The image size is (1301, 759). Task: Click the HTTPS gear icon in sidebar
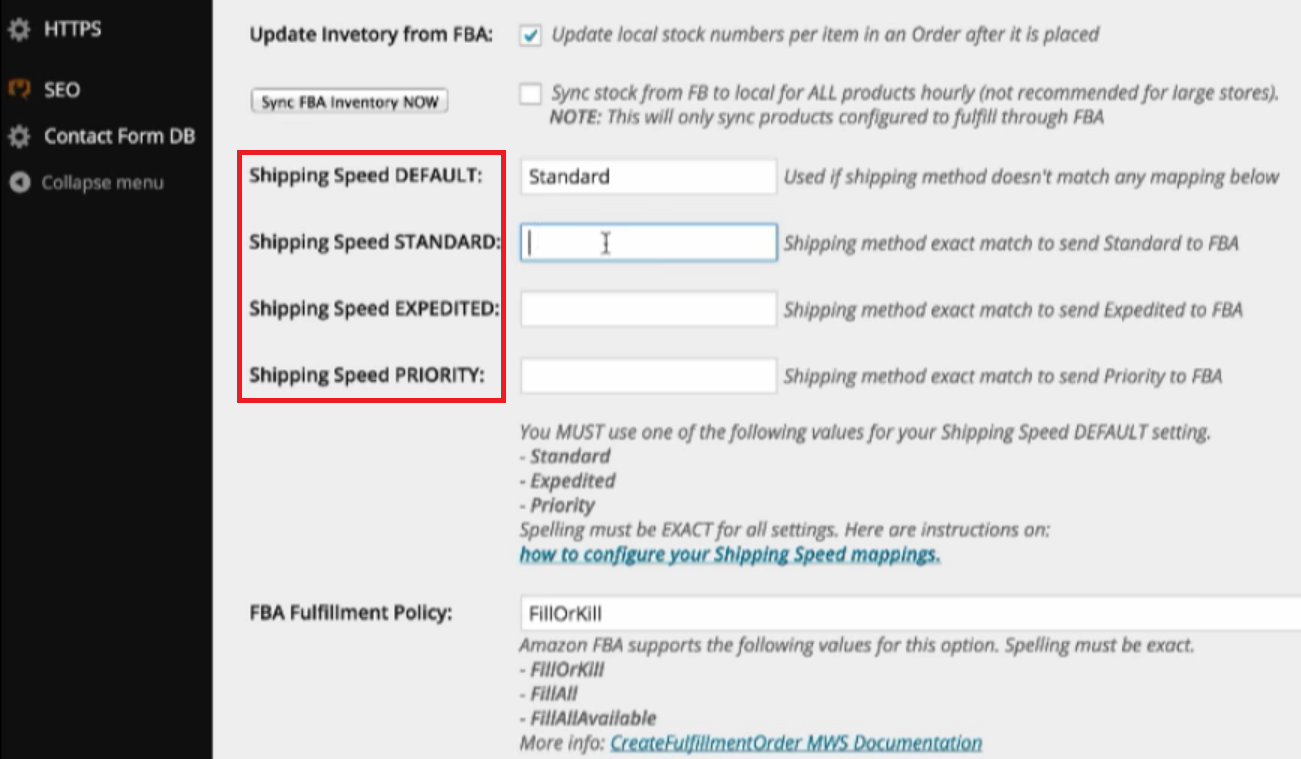pyautogui.click(x=18, y=31)
